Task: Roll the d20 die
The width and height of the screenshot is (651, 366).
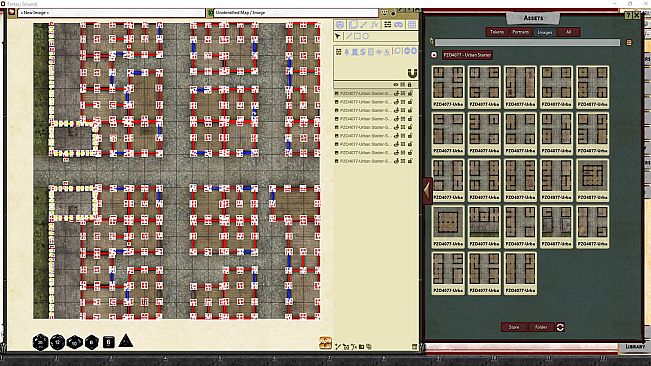Action: [x=40, y=342]
